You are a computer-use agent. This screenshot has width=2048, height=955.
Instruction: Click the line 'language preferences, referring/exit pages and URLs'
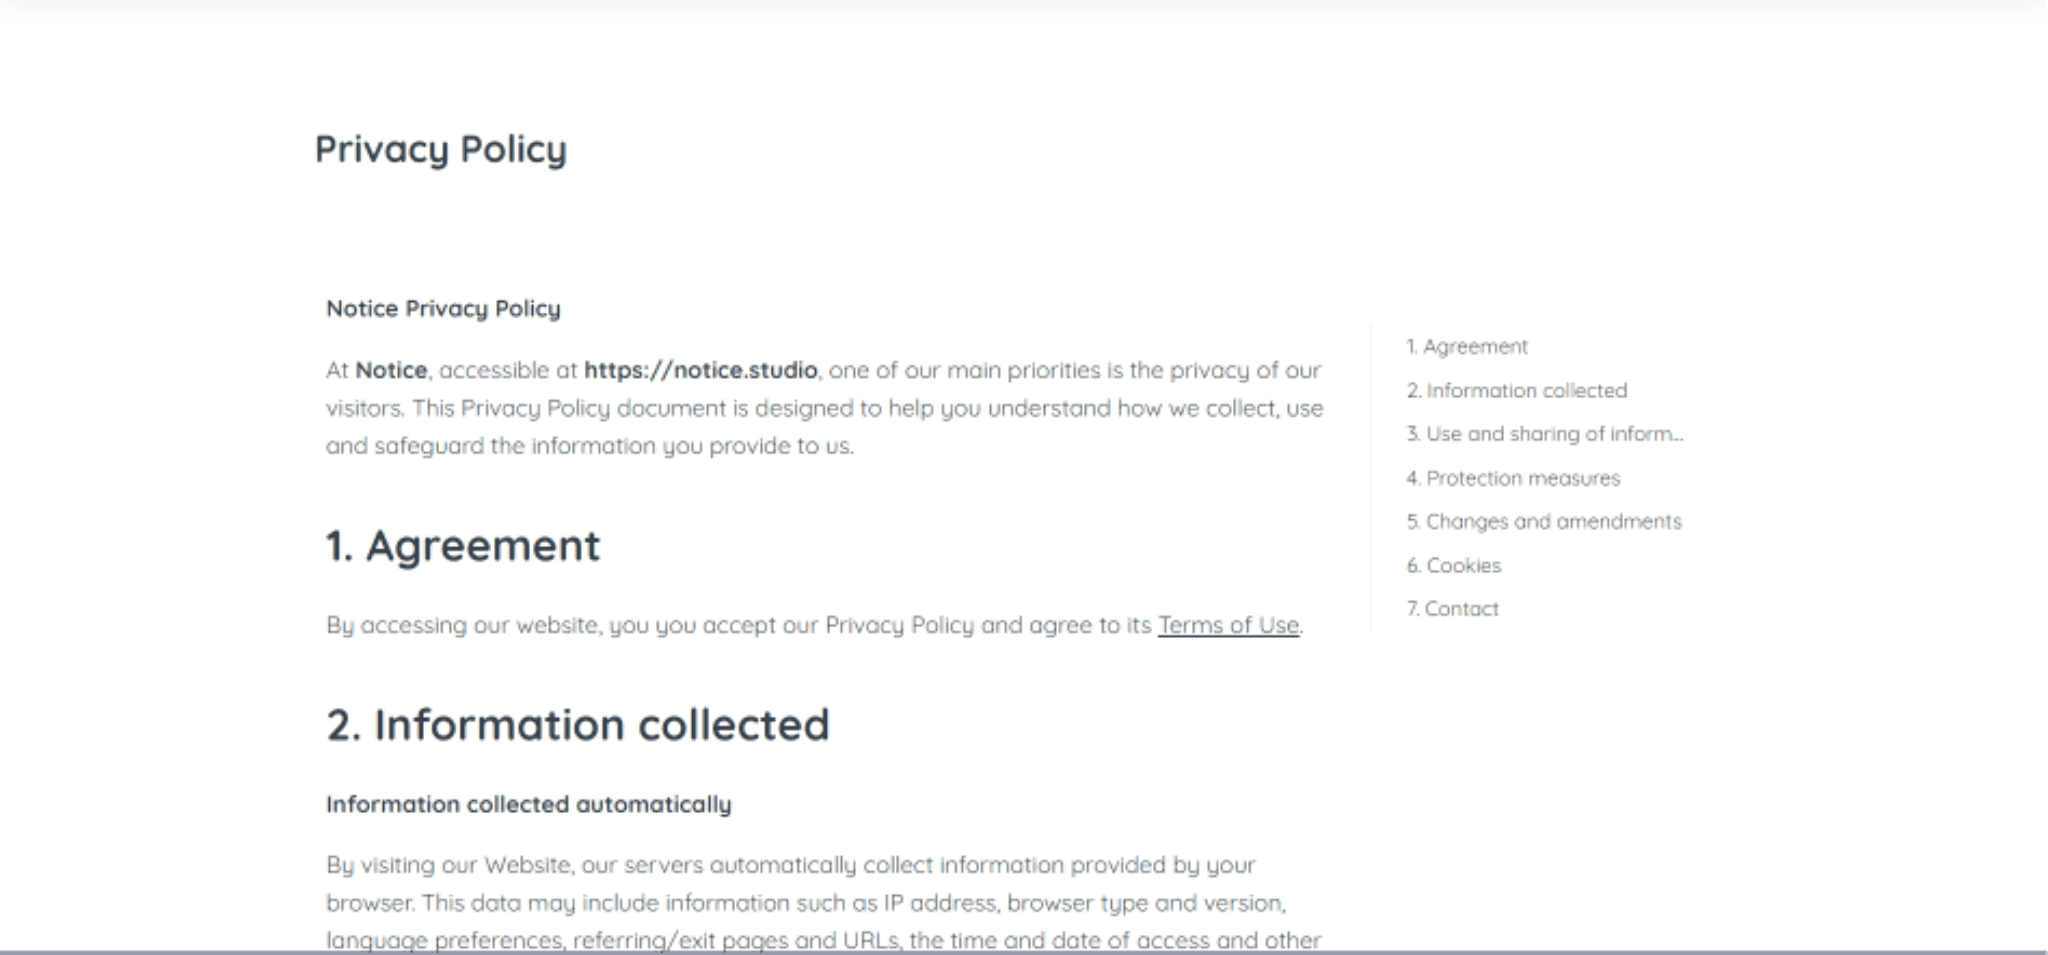824,940
